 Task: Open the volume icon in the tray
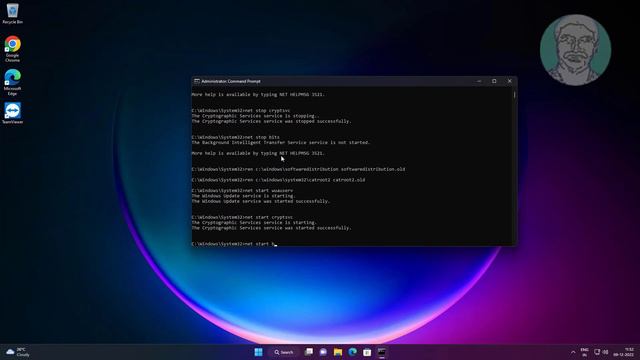coord(605,352)
